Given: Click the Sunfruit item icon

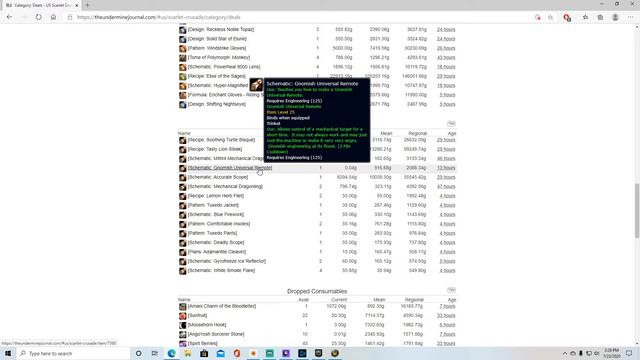Looking at the screenshot, I should click(x=182, y=316).
